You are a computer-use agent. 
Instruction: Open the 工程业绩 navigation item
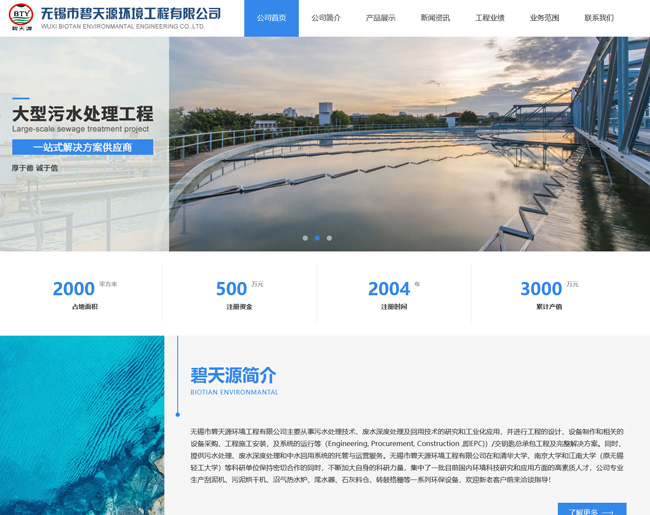pyautogui.click(x=490, y=18)
